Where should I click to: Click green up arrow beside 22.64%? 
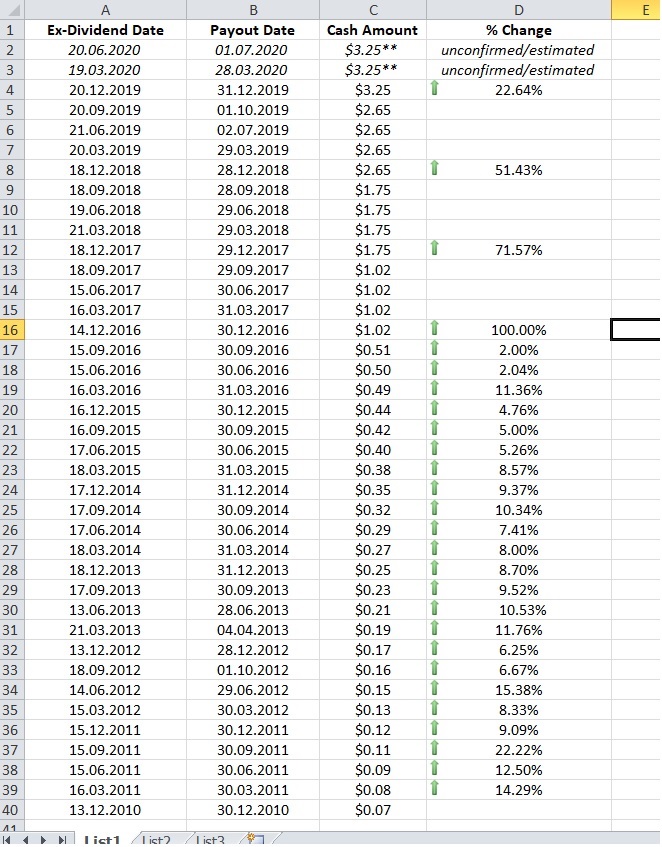pyautogui.click(x=434, y=90)
